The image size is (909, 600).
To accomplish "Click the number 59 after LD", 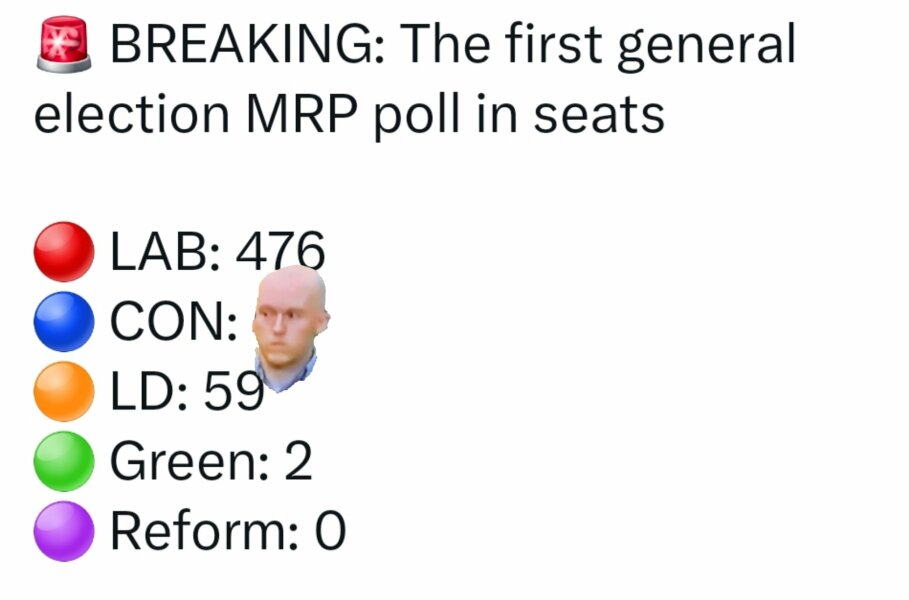I will [233, 392].
